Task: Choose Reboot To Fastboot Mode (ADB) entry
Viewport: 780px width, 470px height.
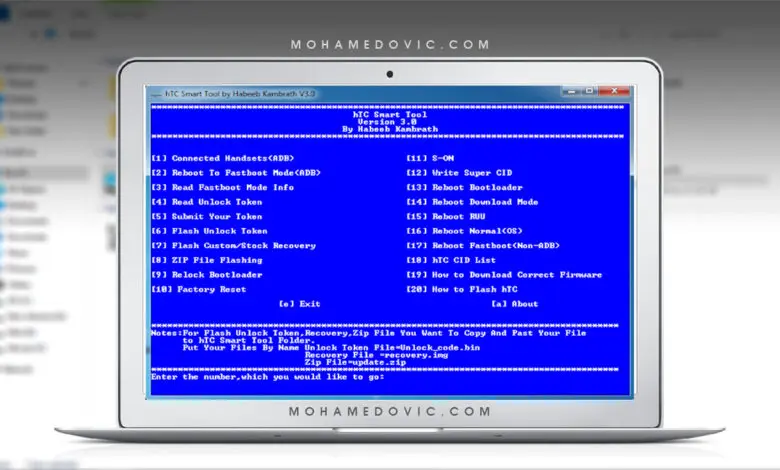Action: 236,173
